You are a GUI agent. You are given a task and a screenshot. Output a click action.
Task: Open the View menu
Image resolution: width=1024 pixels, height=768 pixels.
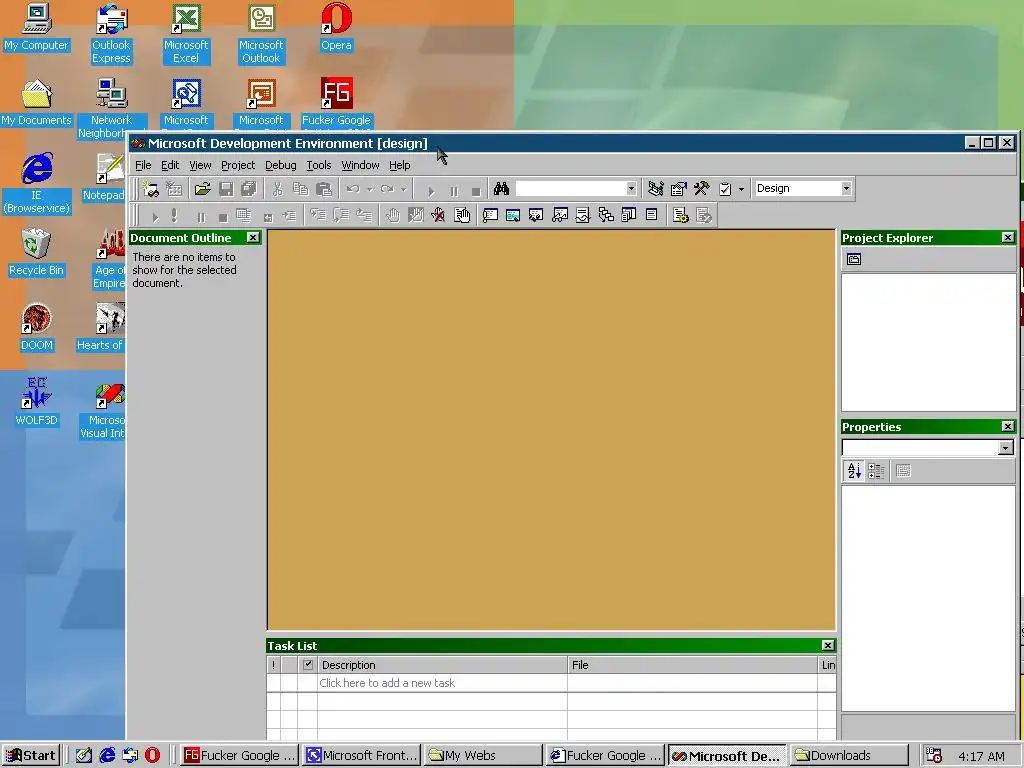click(x=200, y=165)
